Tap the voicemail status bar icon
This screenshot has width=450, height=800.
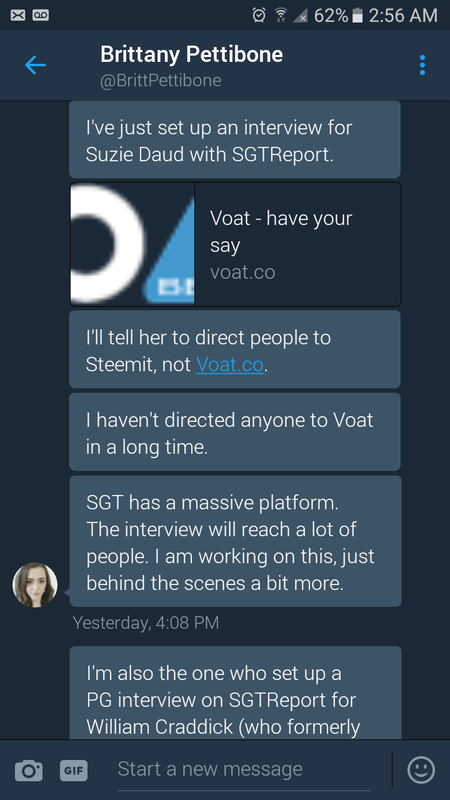pos(41,16)
